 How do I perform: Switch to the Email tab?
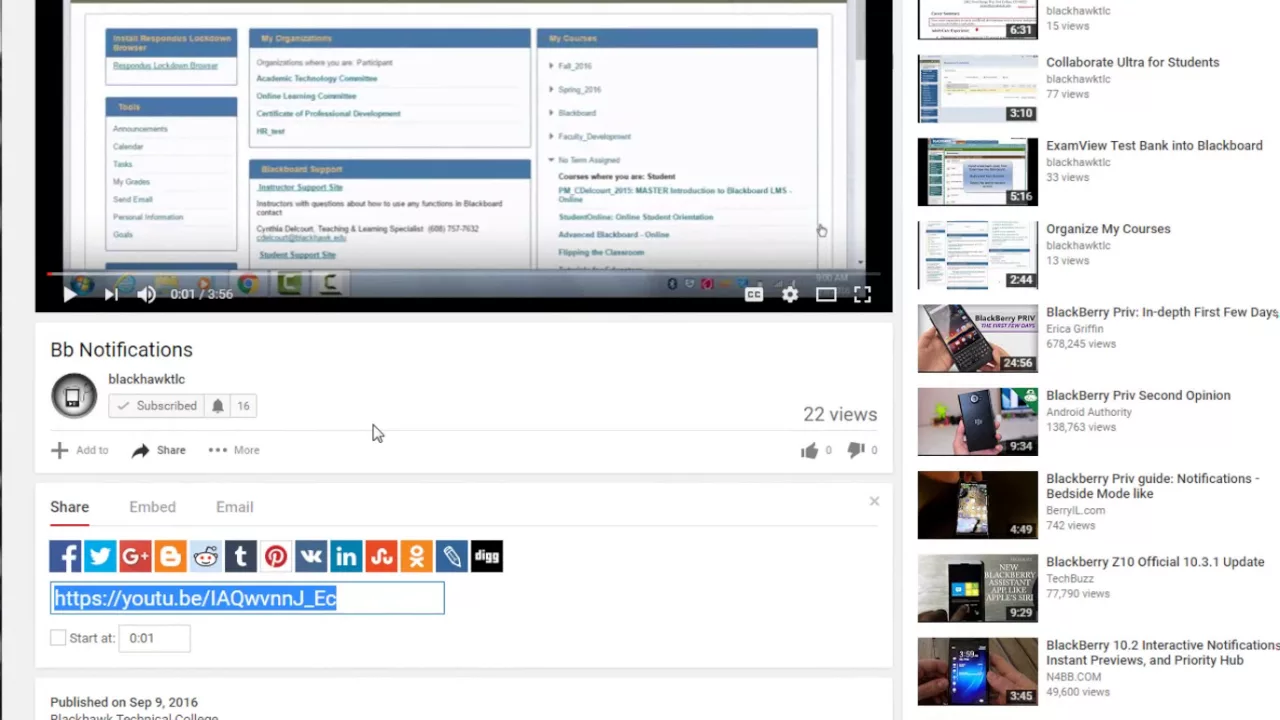pyautogui.click(x=234, y=507)
